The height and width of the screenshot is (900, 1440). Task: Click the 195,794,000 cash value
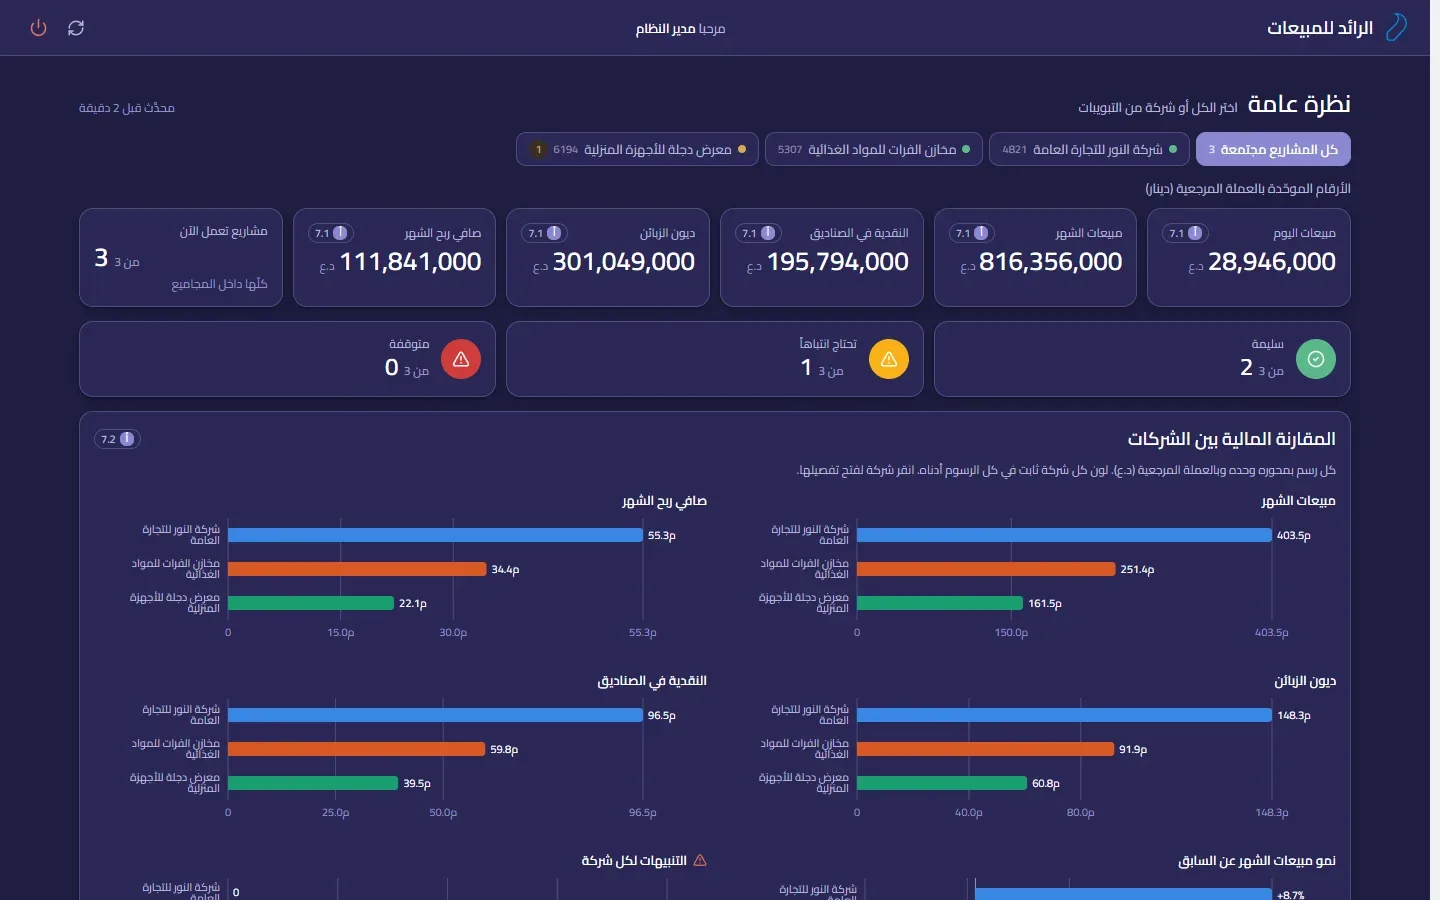(838, 262)
